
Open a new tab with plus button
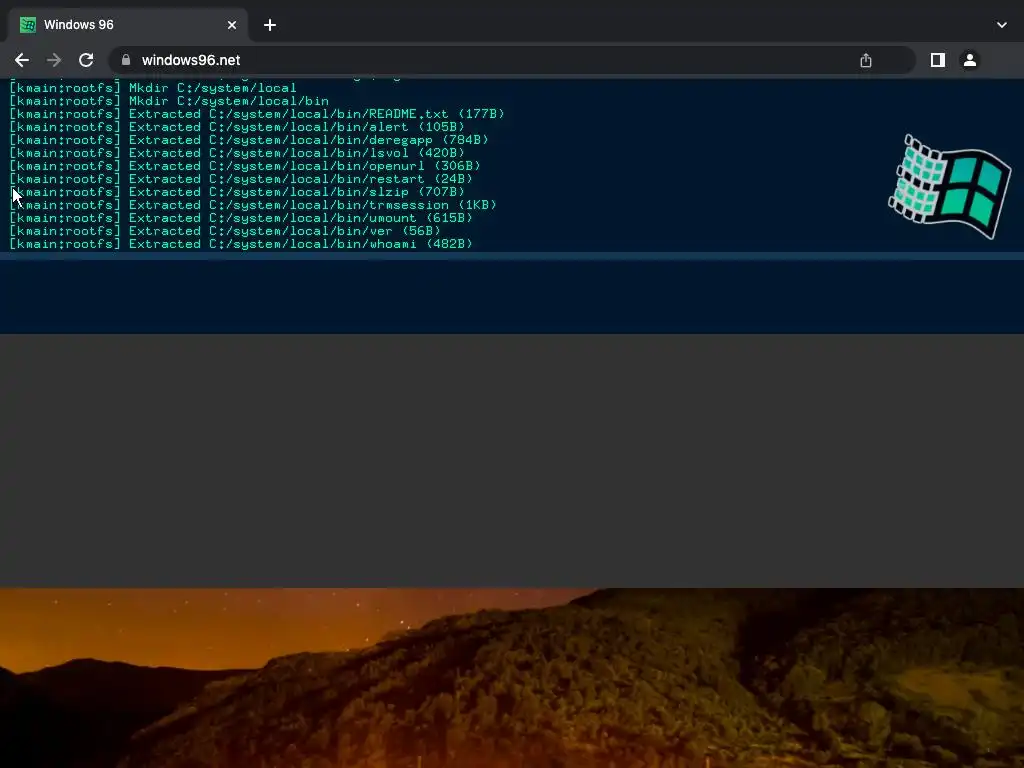(x=270, y=25)
